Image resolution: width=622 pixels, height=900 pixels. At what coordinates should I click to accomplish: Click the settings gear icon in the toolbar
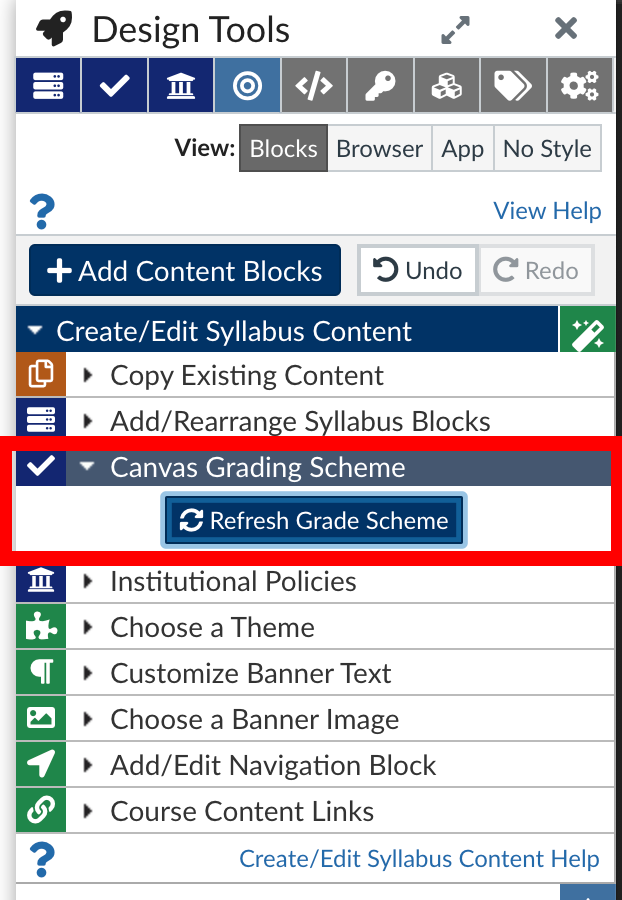pyautogui.click(x=580, y=85)
